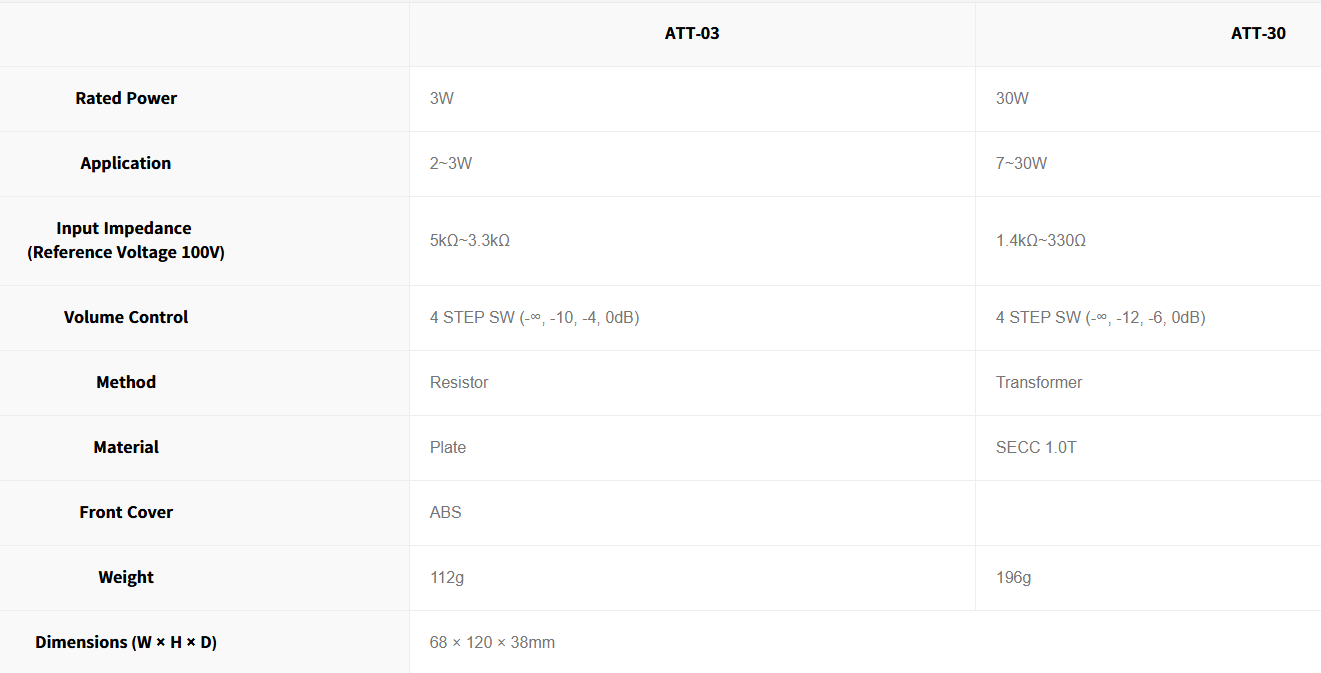Select the Rated Power row label
The image size is (1321, 673).
[x=126, y=98]
